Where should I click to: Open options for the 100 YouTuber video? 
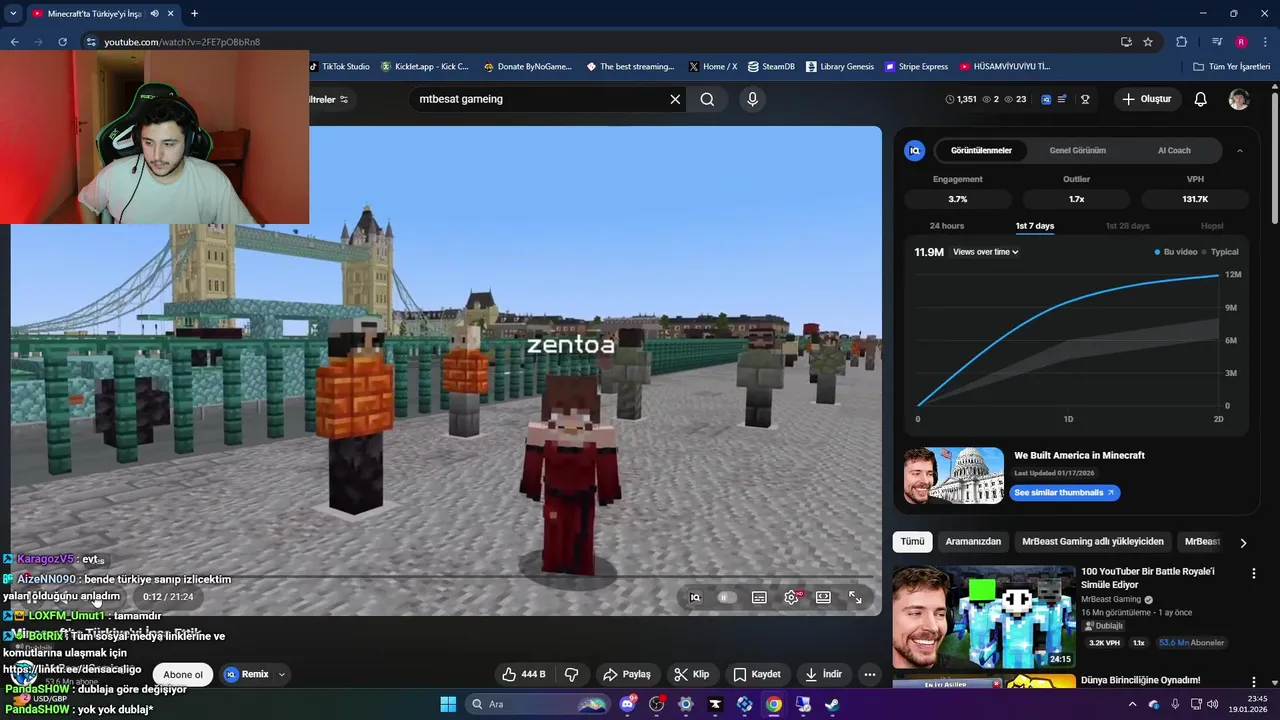1254,574
